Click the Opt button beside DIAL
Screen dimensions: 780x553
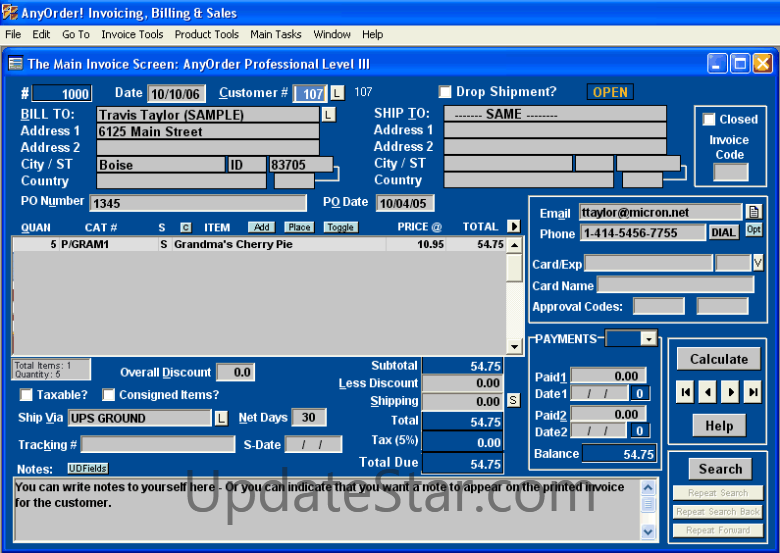754,230
